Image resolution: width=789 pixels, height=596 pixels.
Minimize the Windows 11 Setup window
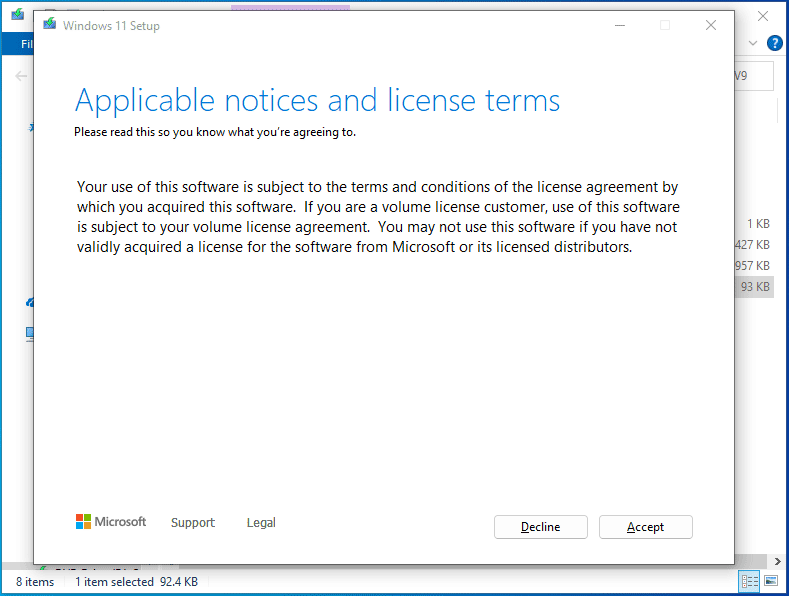[x=620, y=25]
